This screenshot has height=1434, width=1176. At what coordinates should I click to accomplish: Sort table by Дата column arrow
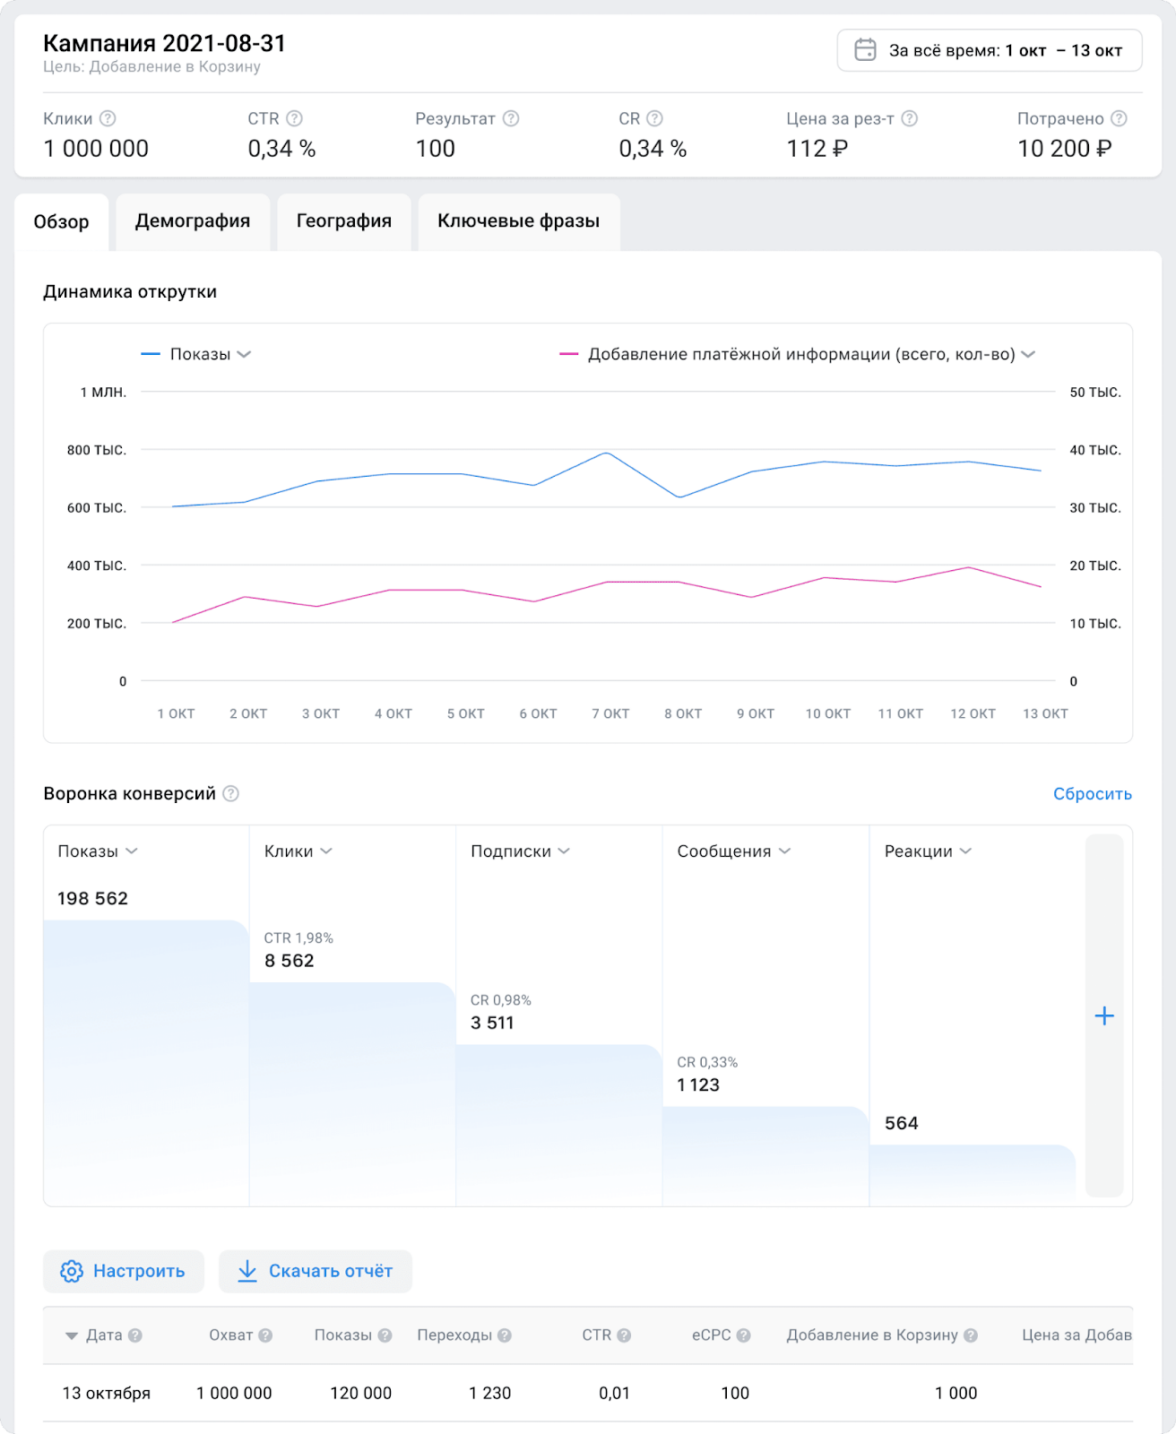71,1336
